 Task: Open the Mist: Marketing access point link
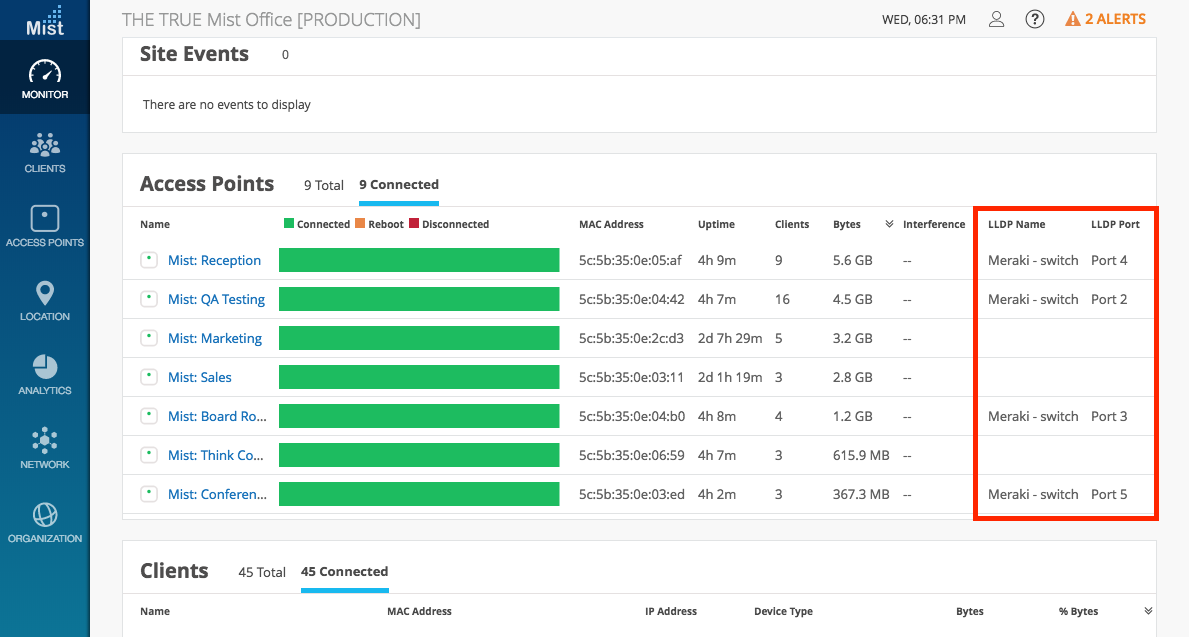click(214, 338)
